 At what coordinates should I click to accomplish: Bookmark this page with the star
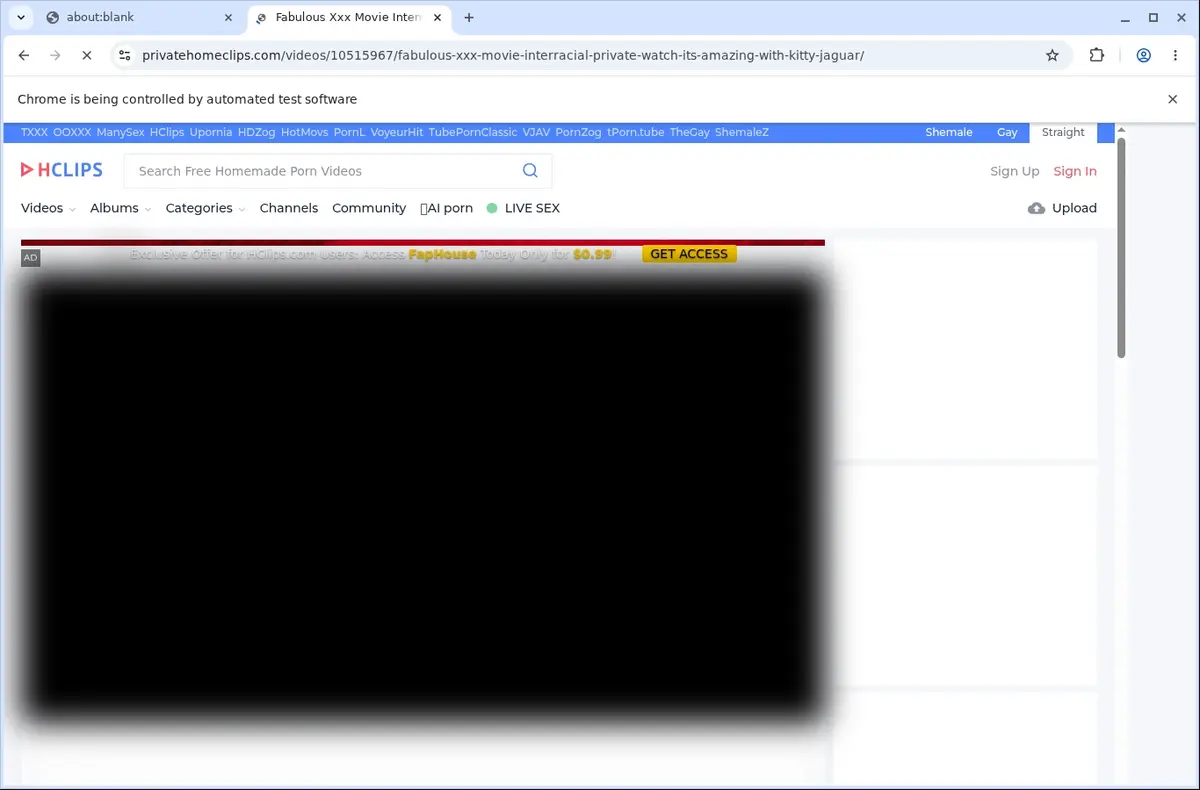tap(1052, 55)
